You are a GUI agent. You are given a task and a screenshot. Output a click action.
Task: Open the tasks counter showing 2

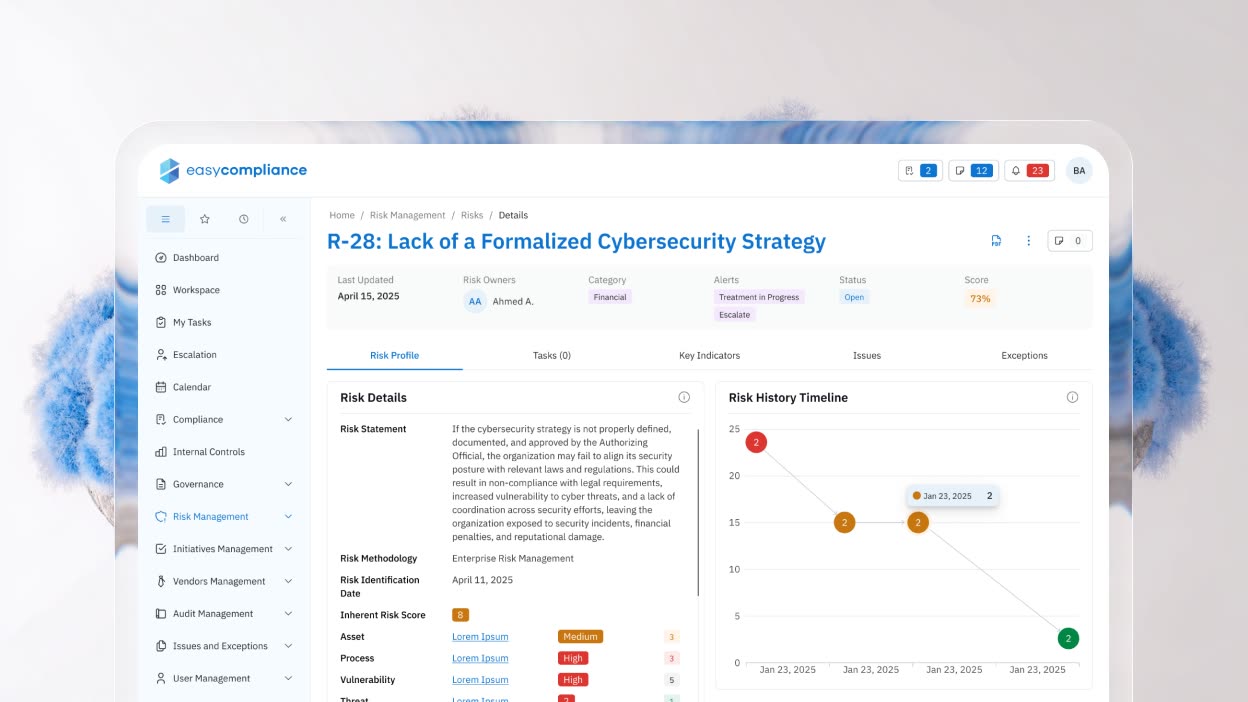tap(920, 171)
